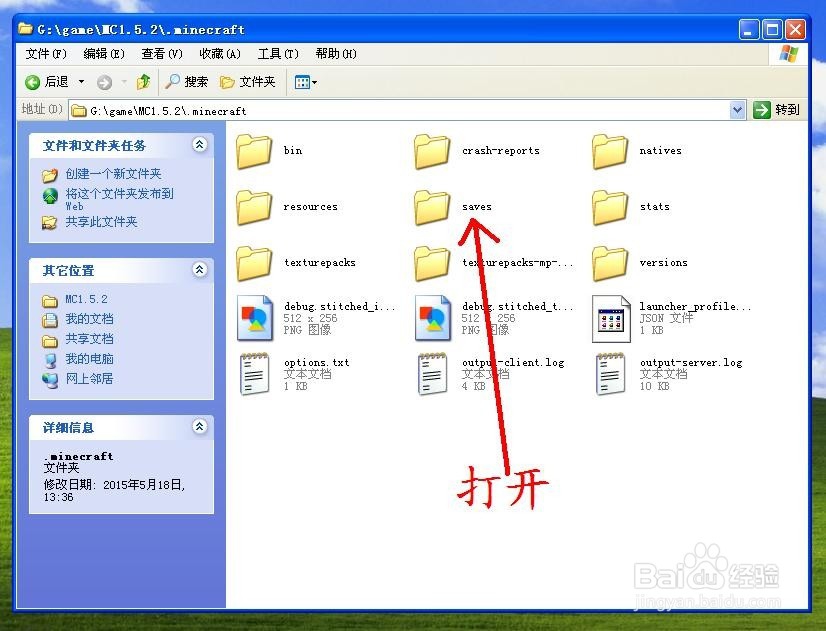
Task: Select output-server.log file icon
Action: pyautogui.click(x=611, y=374)
